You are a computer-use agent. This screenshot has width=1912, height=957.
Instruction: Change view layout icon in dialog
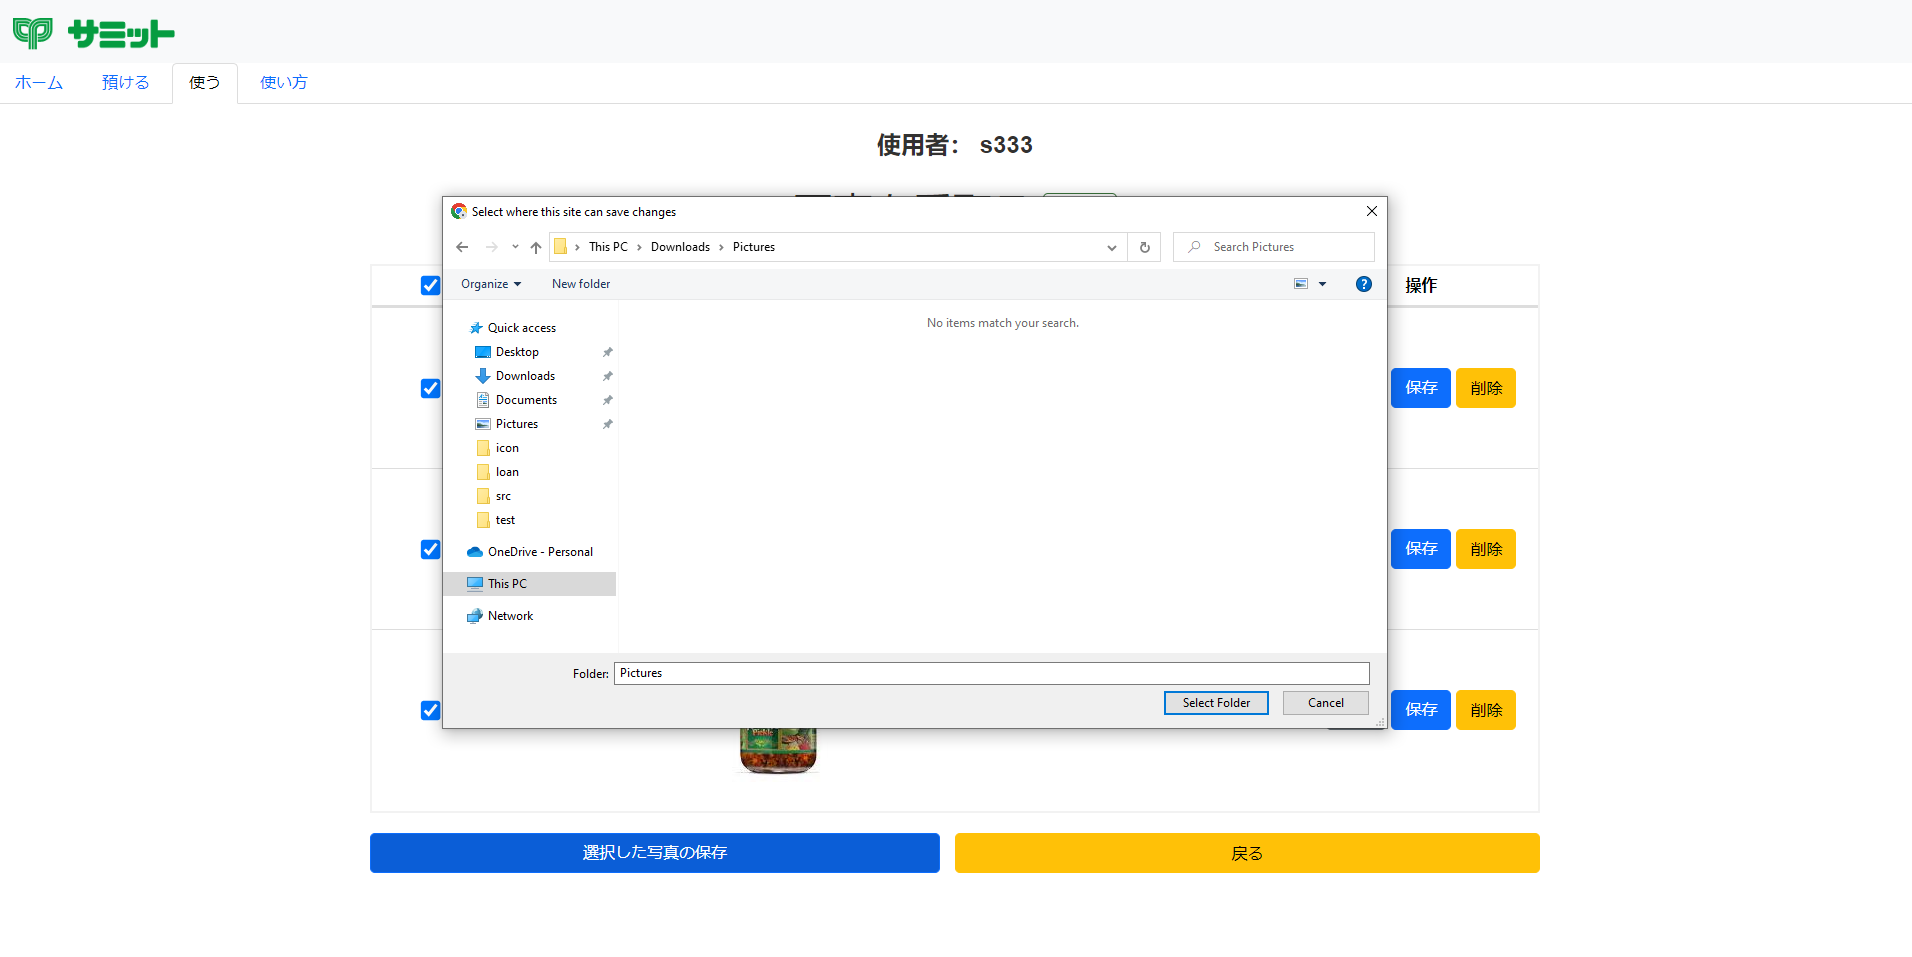(x=1301, y=284)
